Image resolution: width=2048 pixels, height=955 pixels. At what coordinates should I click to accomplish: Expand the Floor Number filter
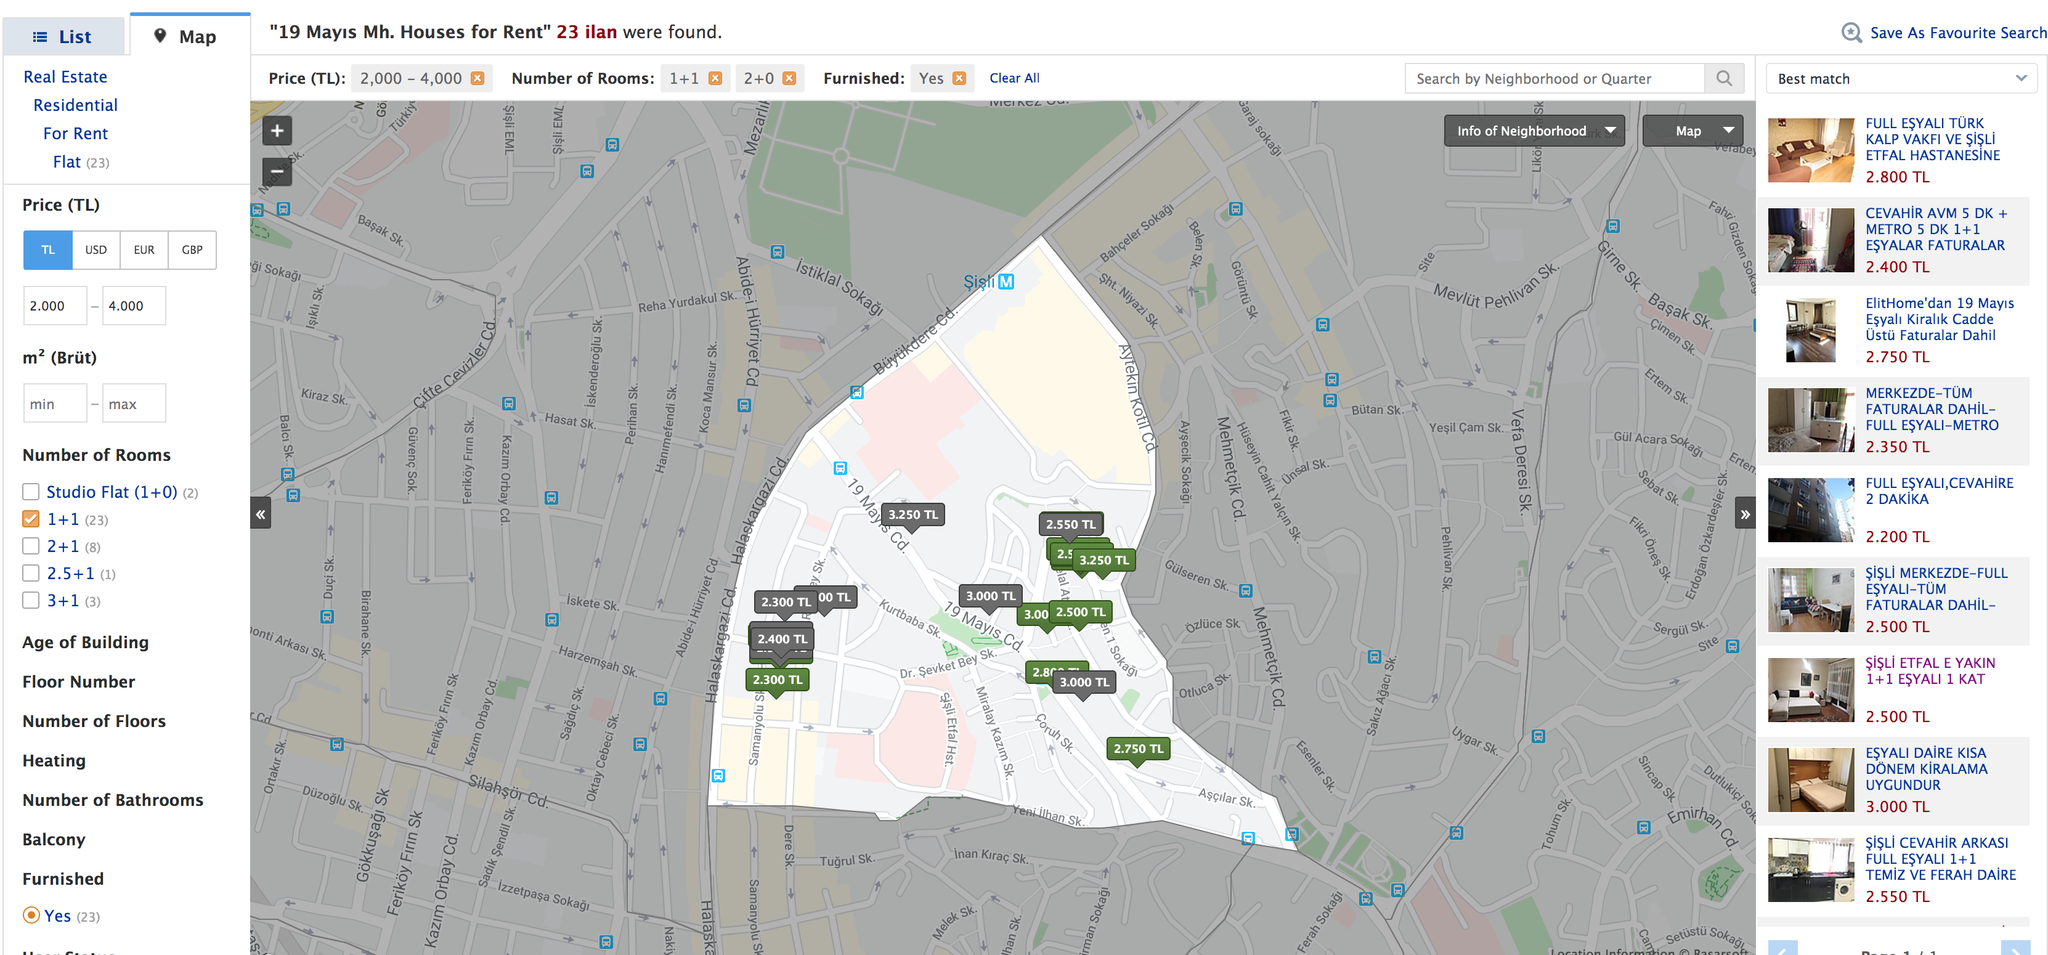tap(79, 682)
